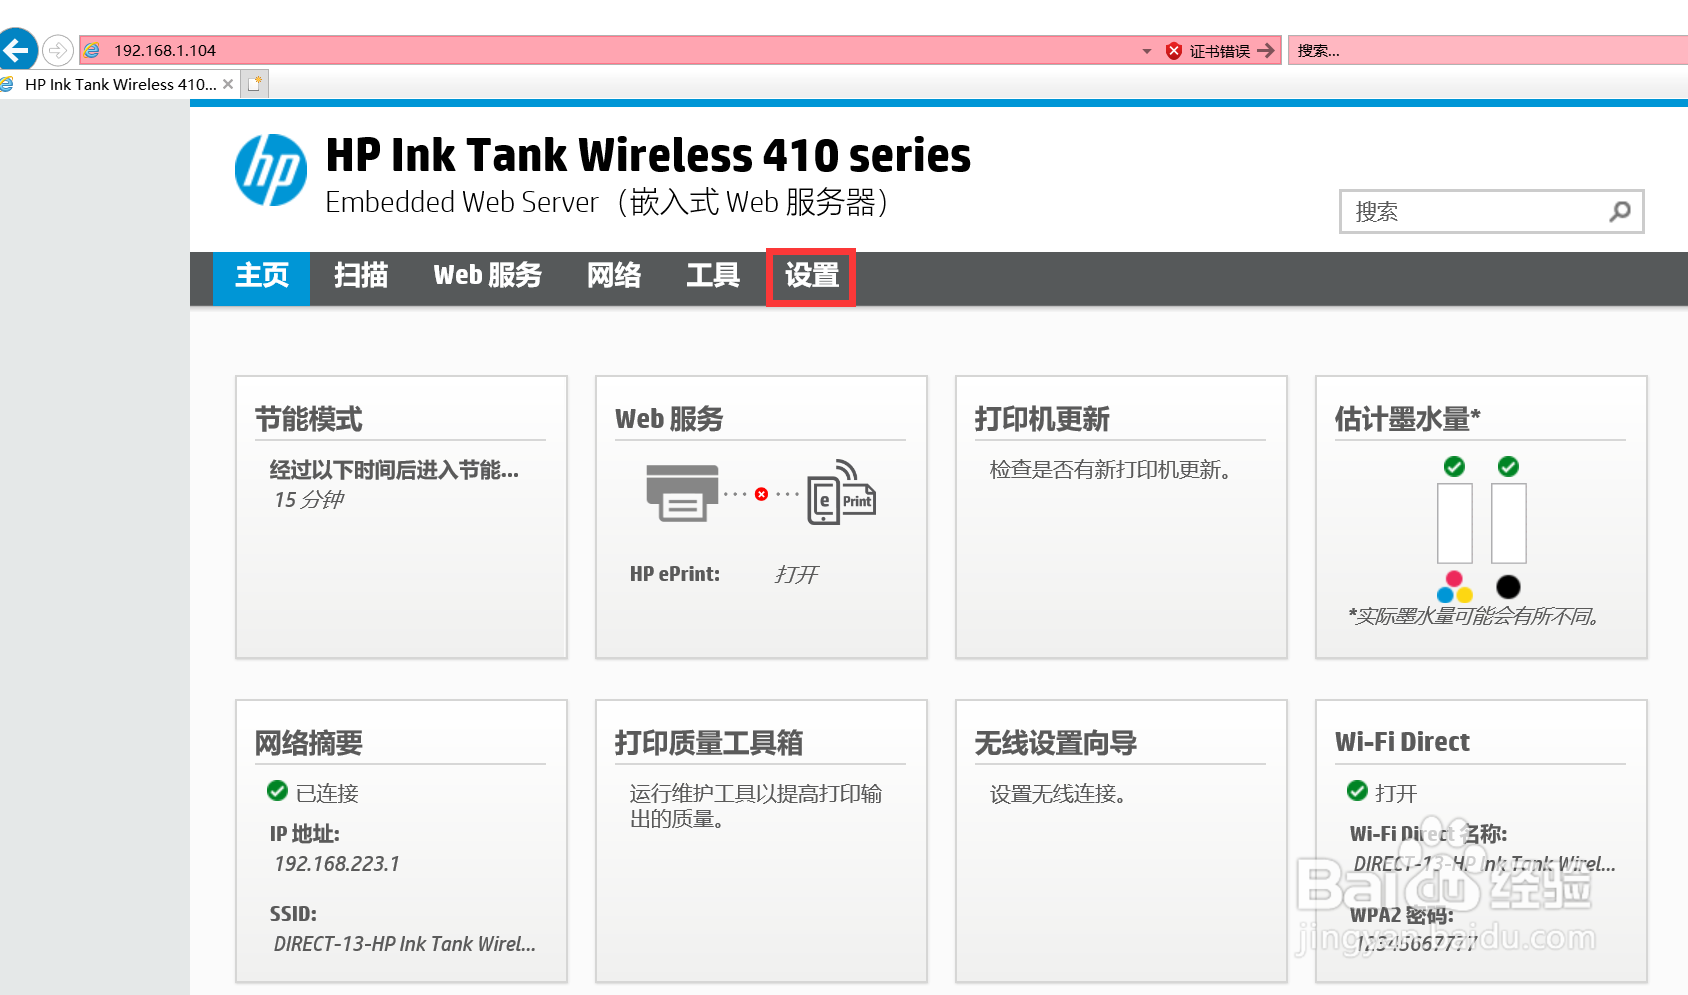The width and height of the screenshot is (1688, 995).
Task: Click the browser 搜索... search field
Action: (x=1488, y=50)
